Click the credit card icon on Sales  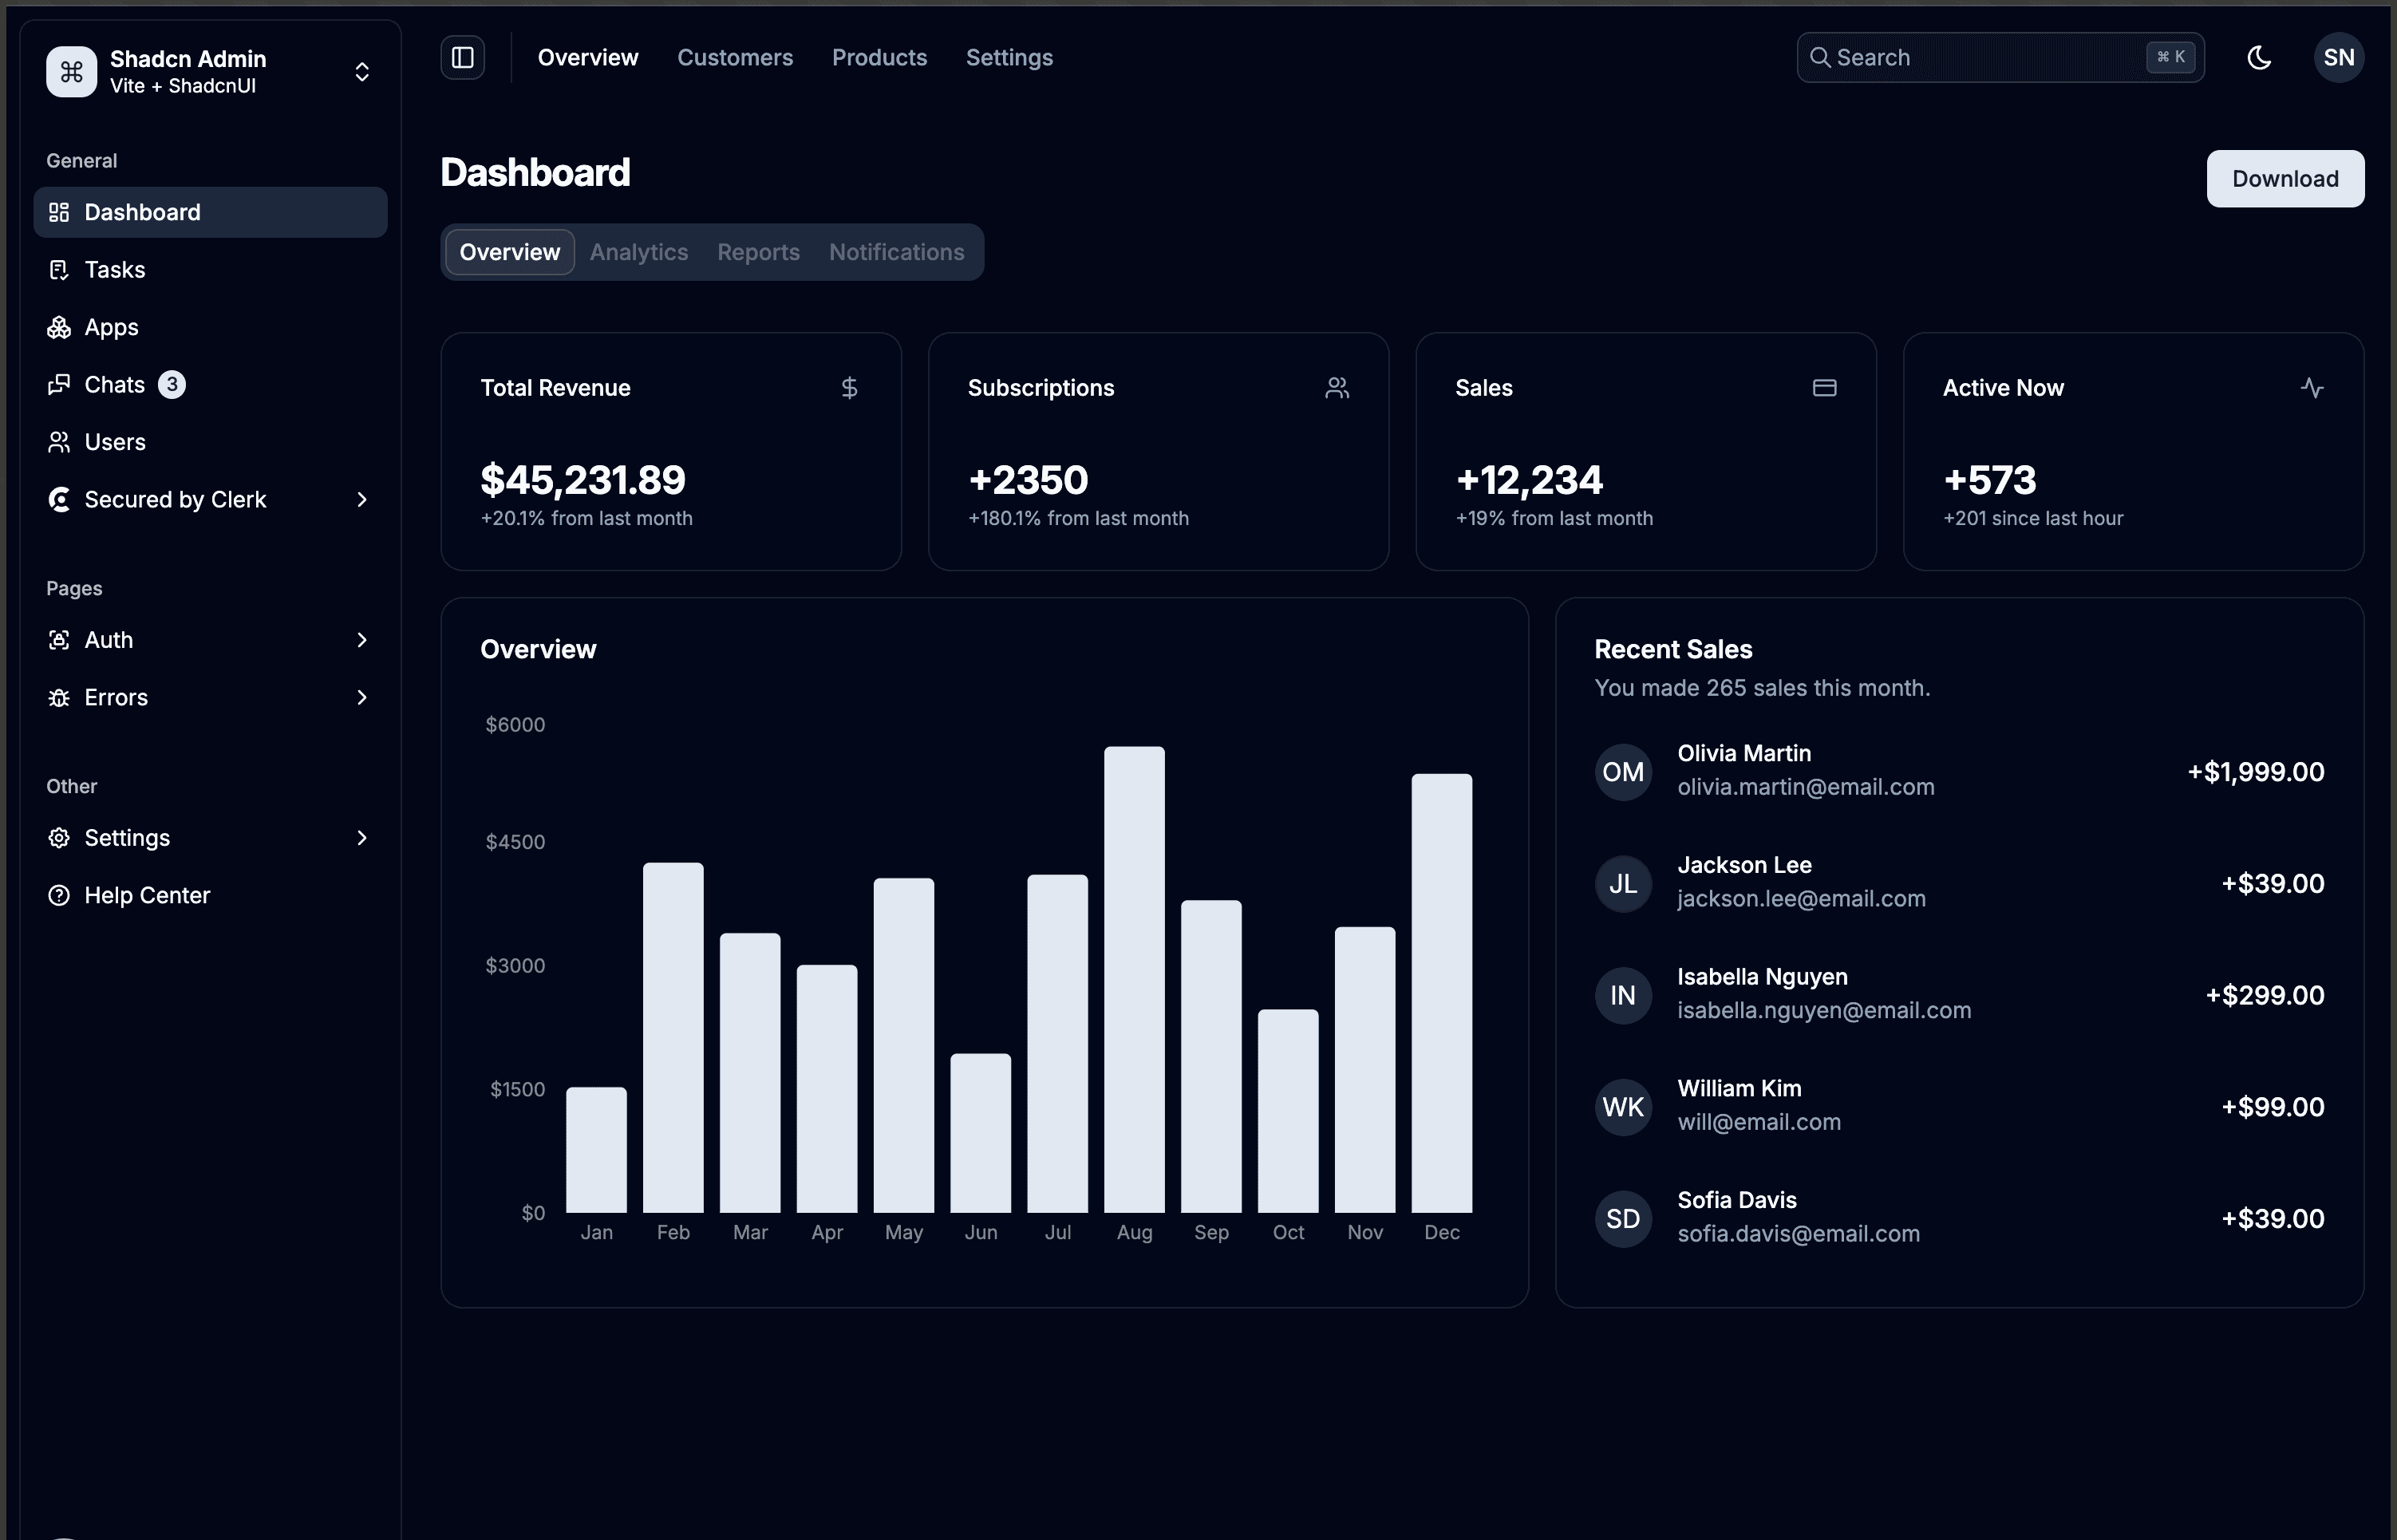click(1824, 388)
